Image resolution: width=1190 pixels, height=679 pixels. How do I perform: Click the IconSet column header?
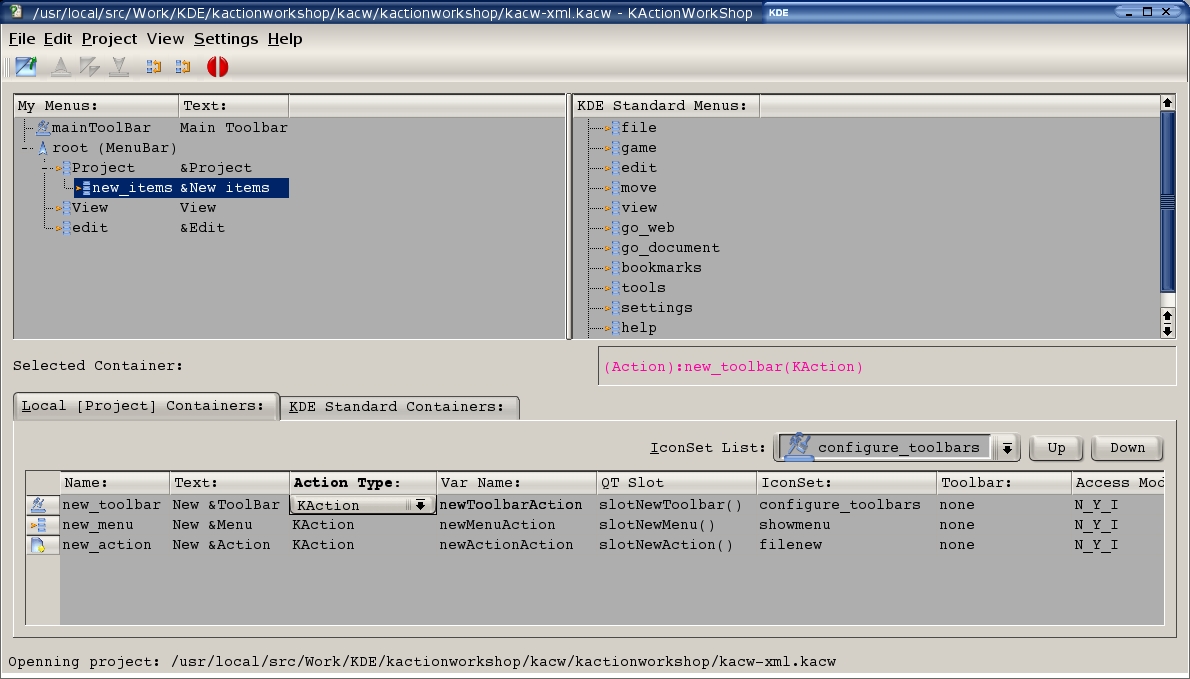pyautogui.click(x=846, y=483)
